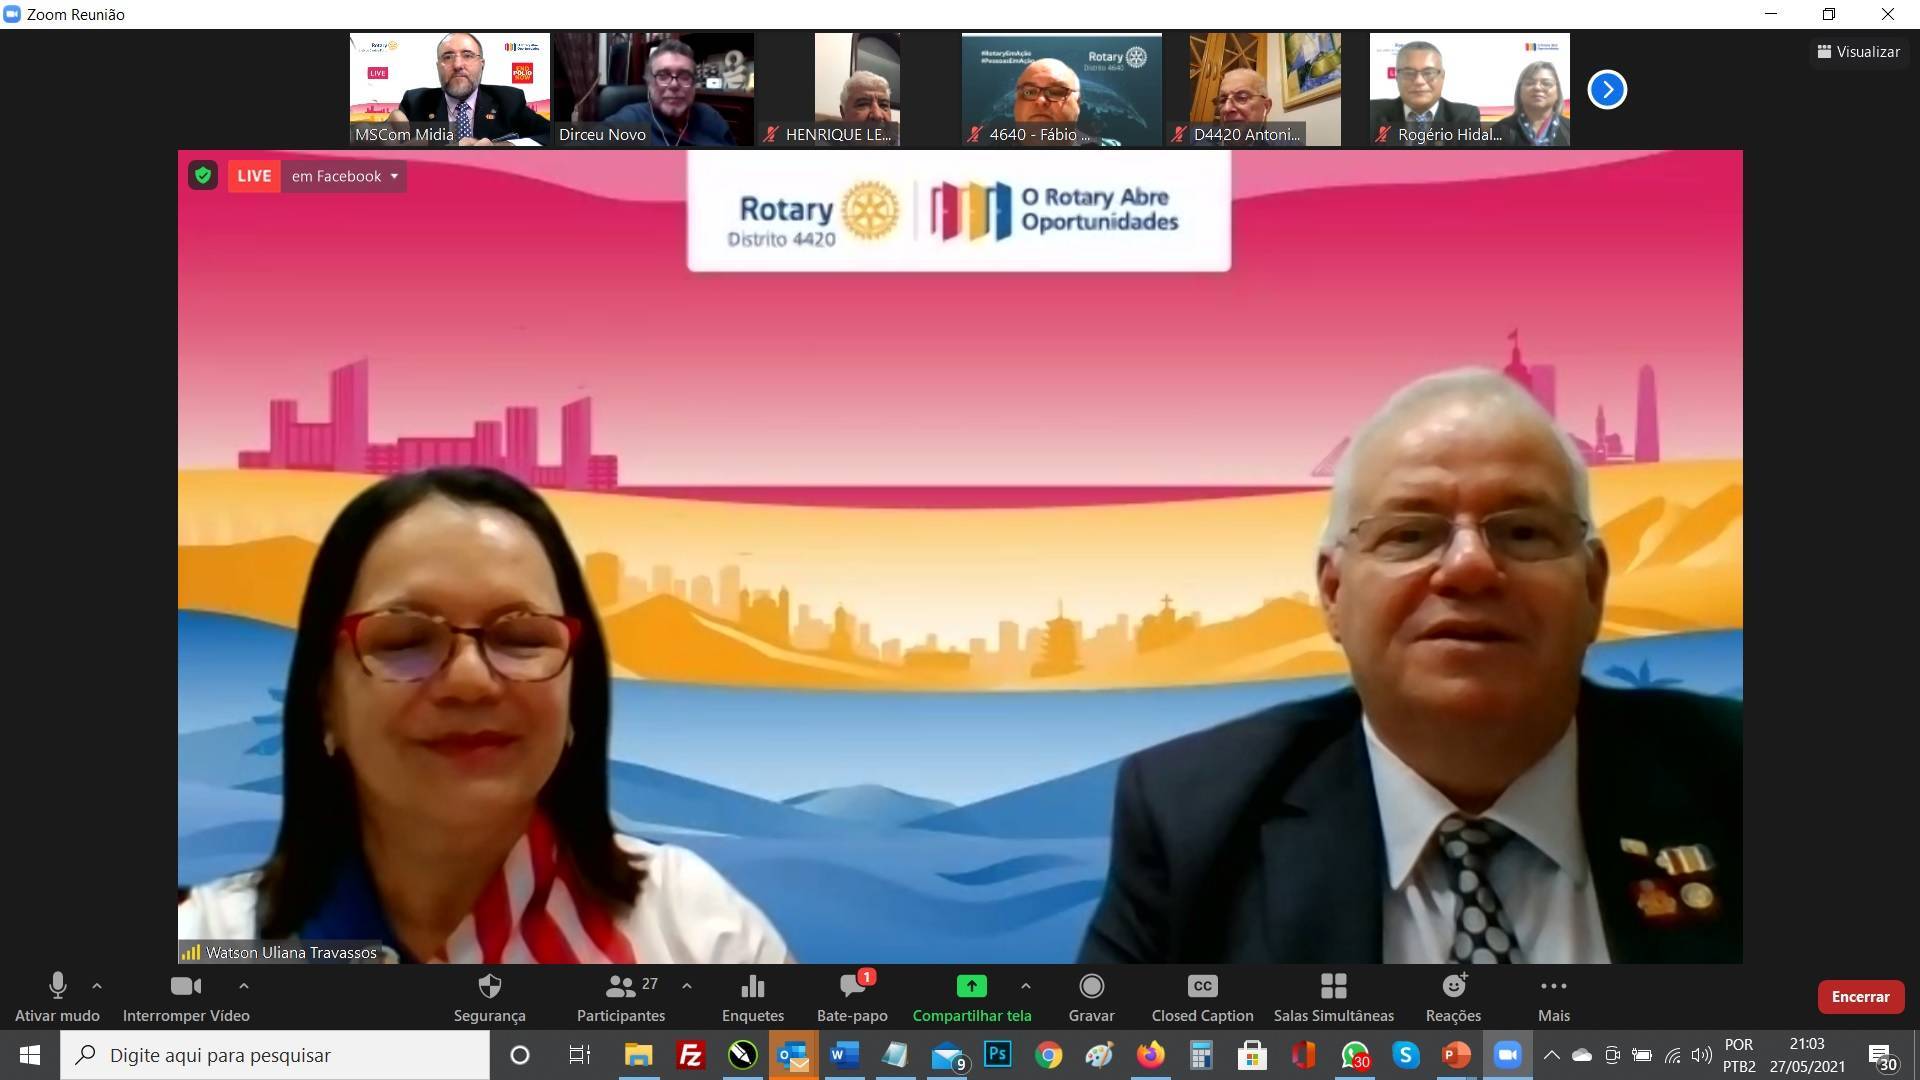Start recording with Gravar
Screen dimensions: 1920x1080
(x=1091, y=987)
